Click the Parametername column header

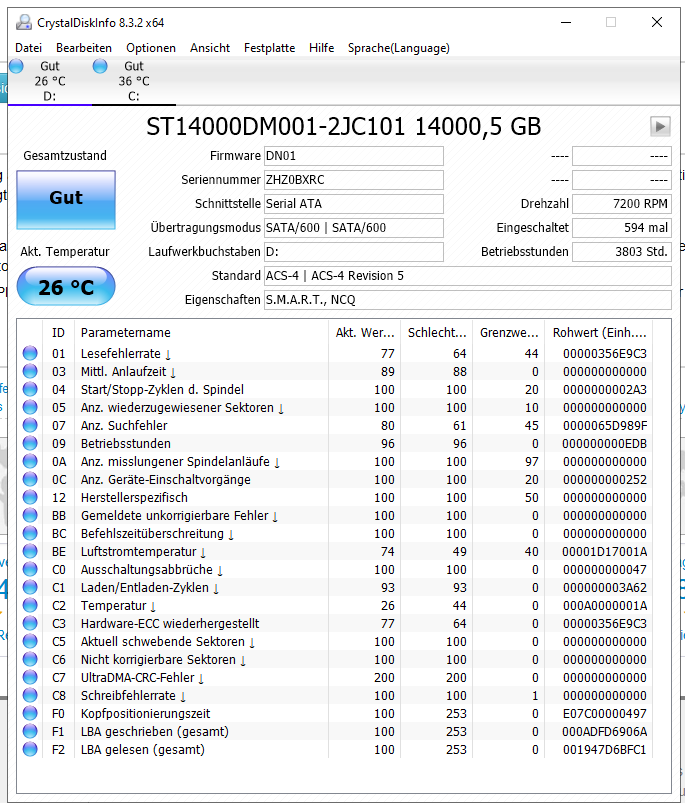coord(201,333)
